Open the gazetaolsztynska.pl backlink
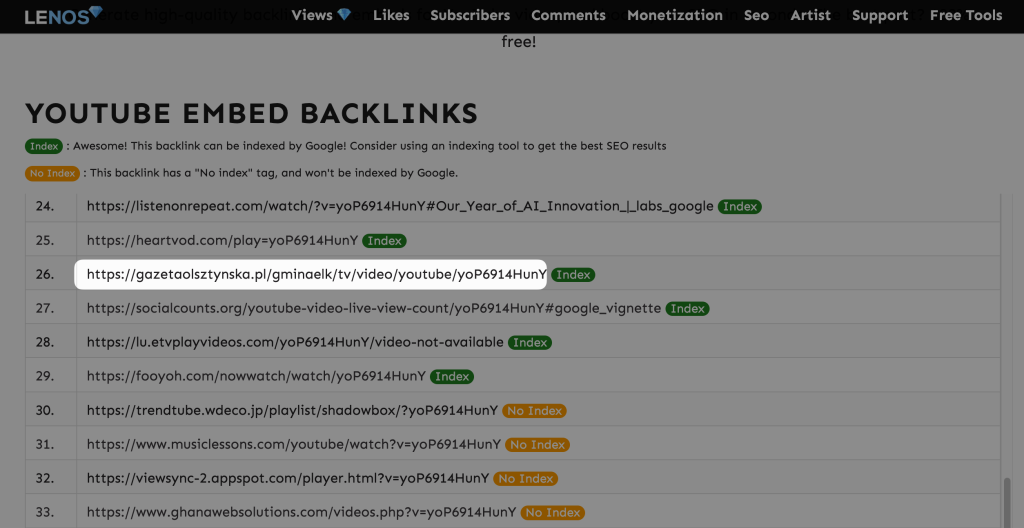 pos(316,274)
